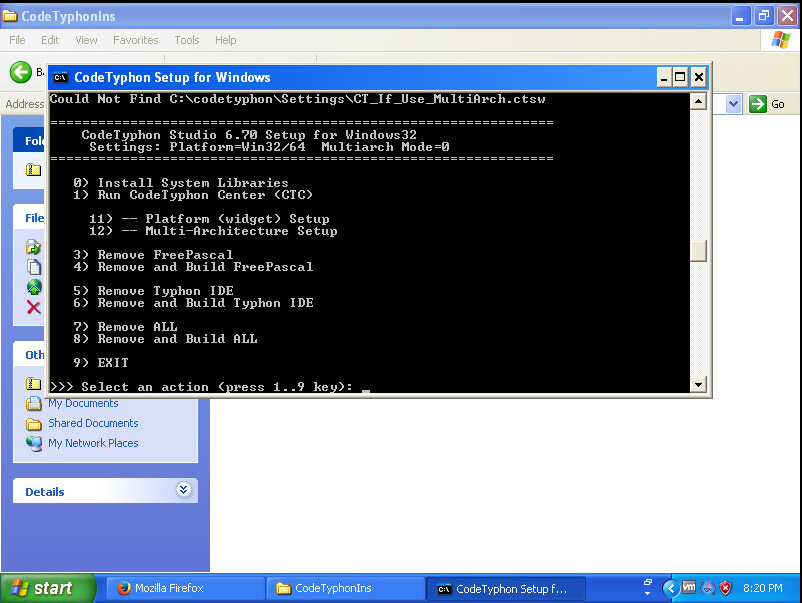Open the Favorites menu
This screenshot has width=802, height=603.
(136, 40)
